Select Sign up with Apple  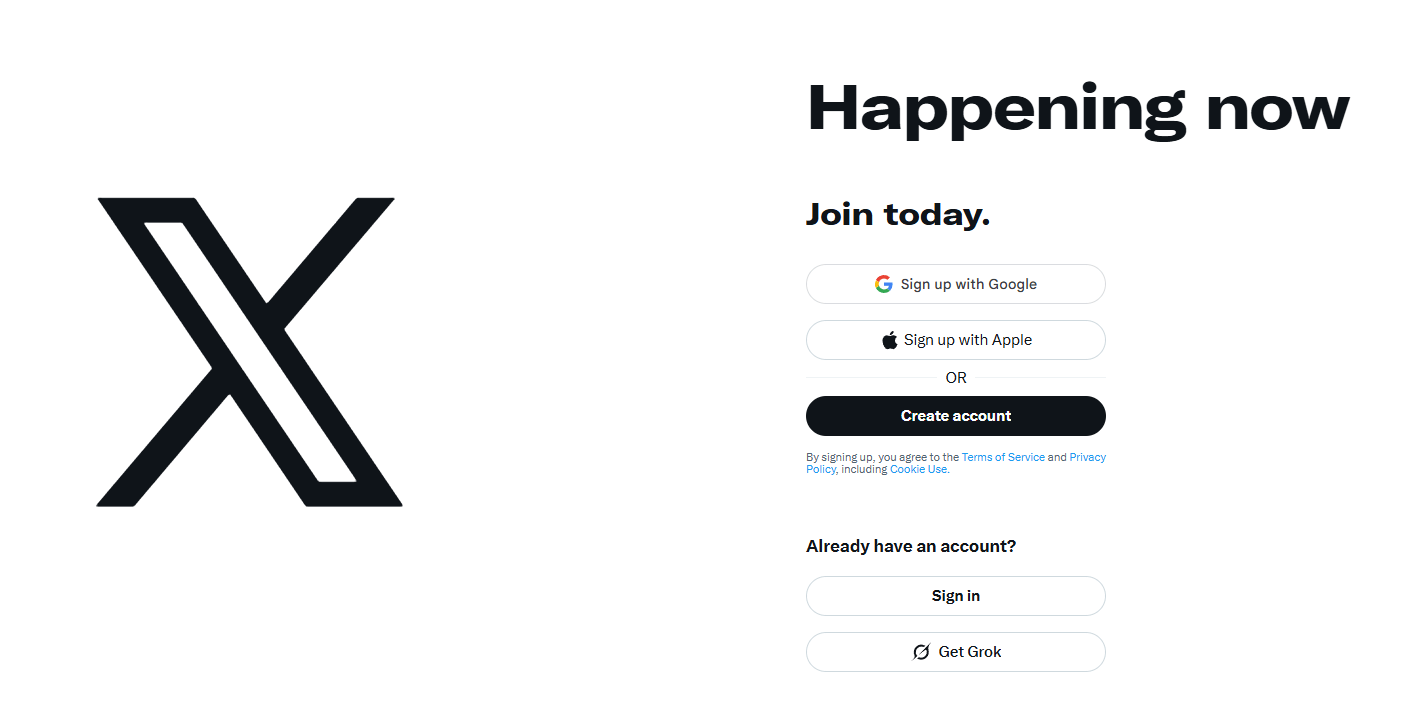(x=955, y=339)
